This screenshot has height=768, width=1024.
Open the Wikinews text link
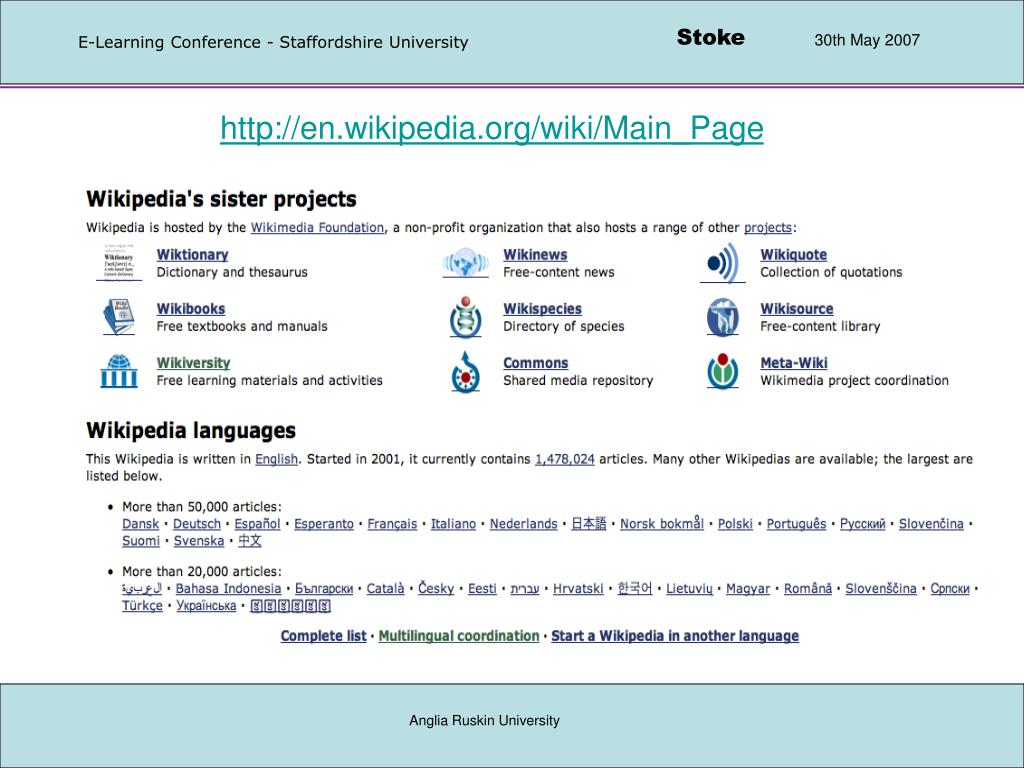coord(536,255)
